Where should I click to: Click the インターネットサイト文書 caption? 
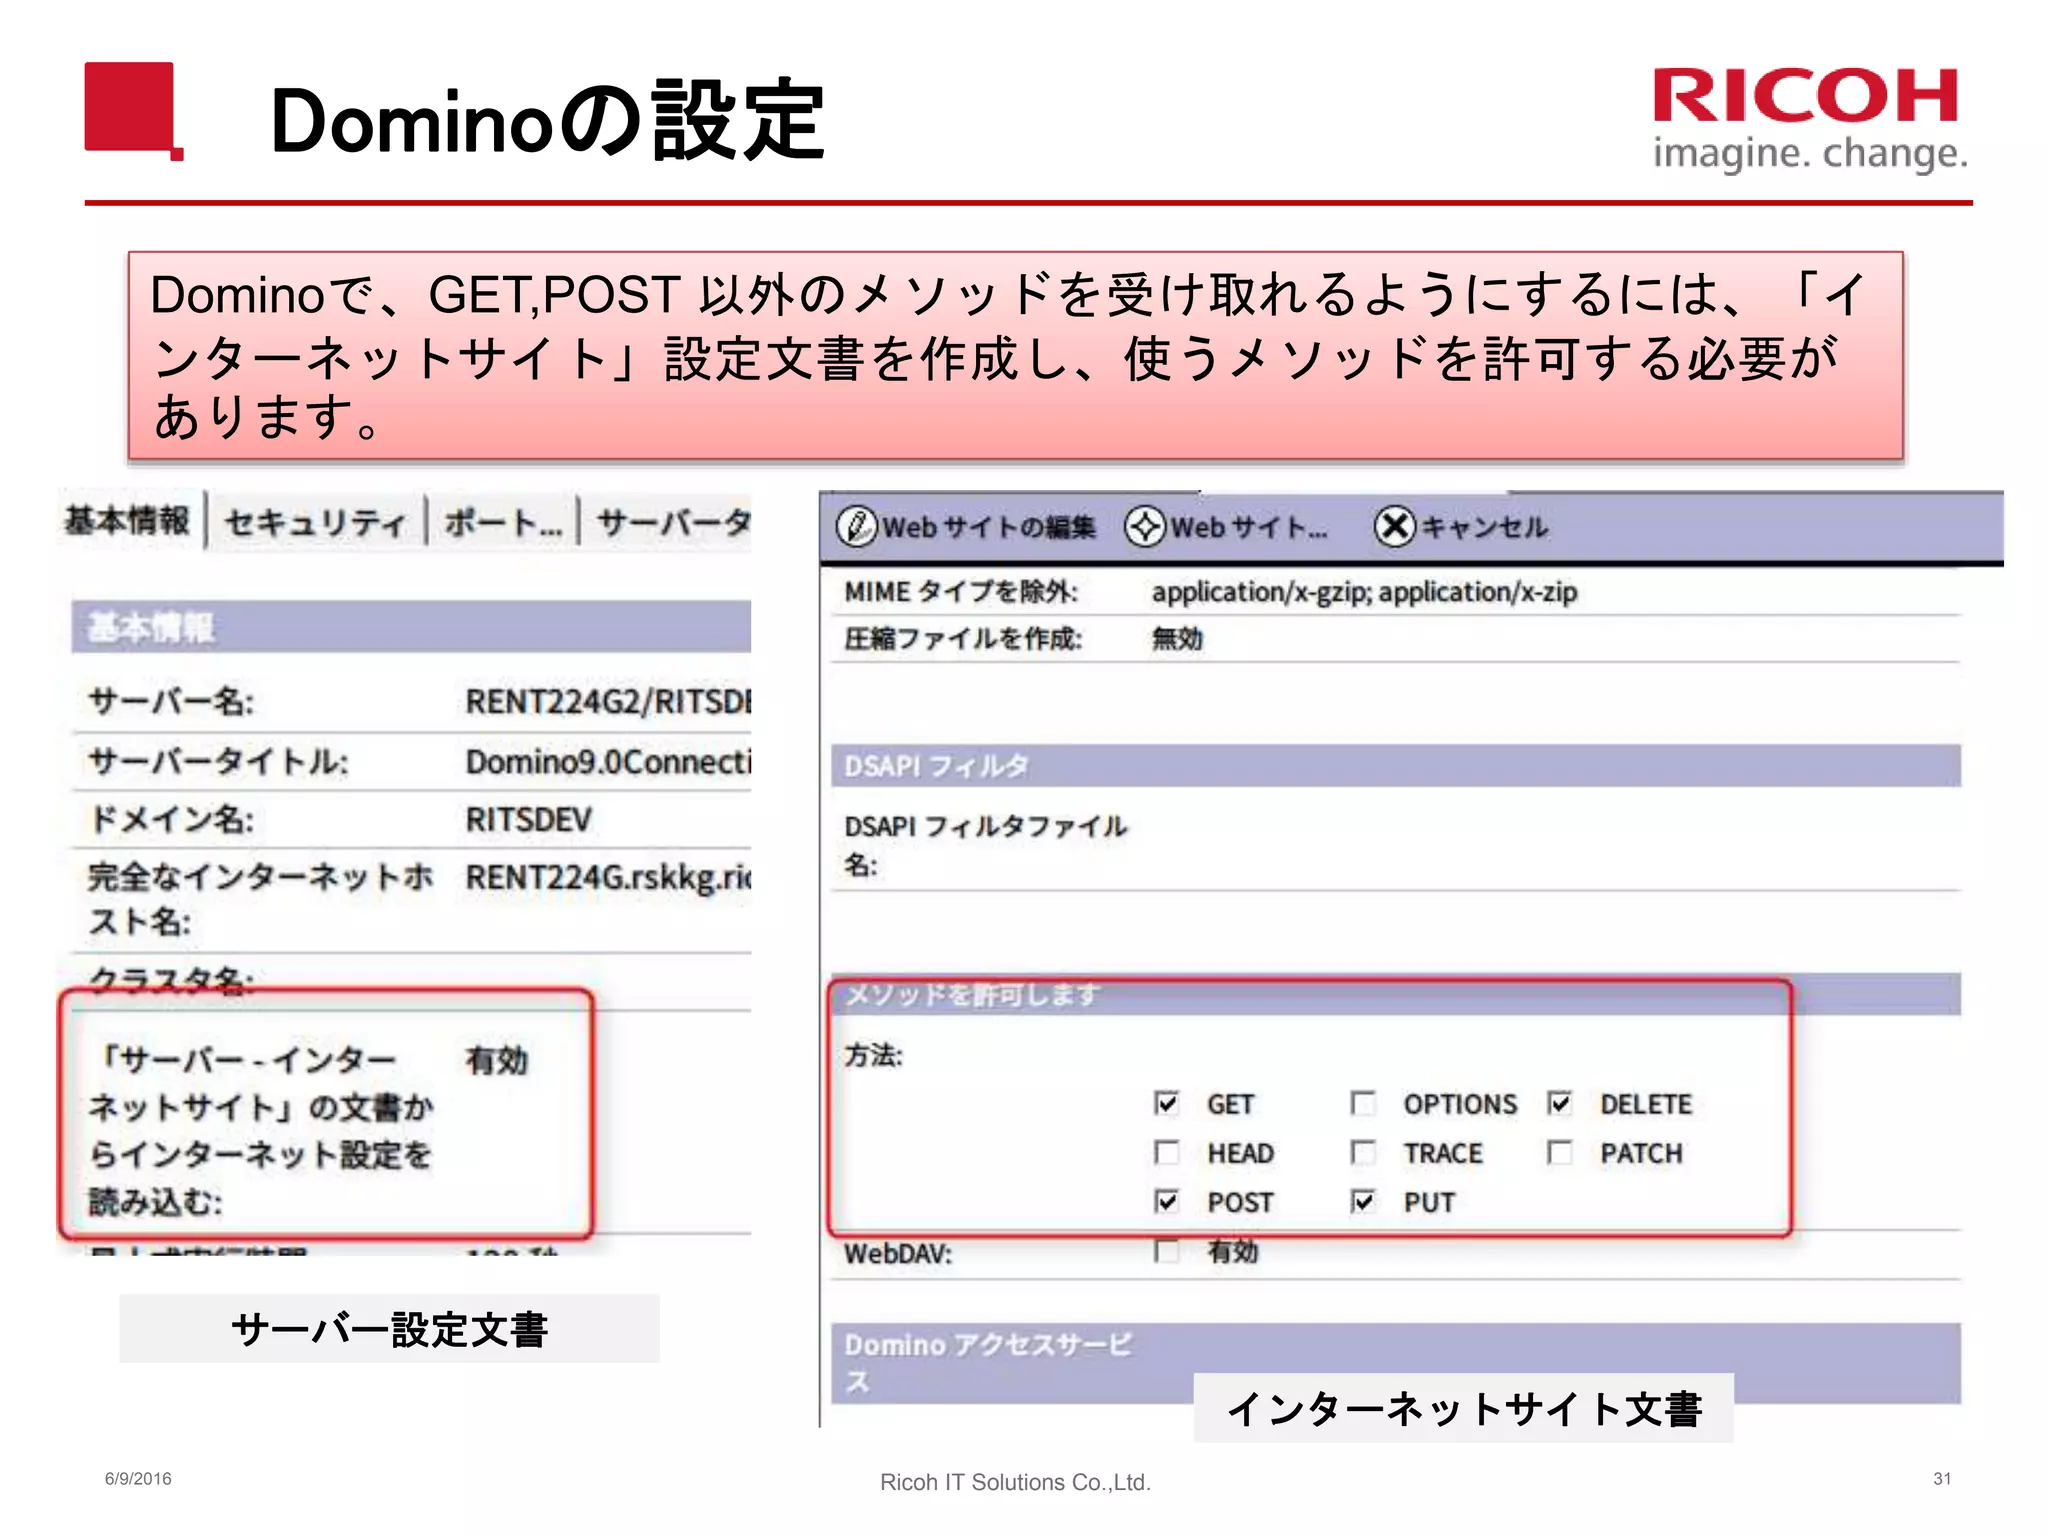coord(1464,1409)
